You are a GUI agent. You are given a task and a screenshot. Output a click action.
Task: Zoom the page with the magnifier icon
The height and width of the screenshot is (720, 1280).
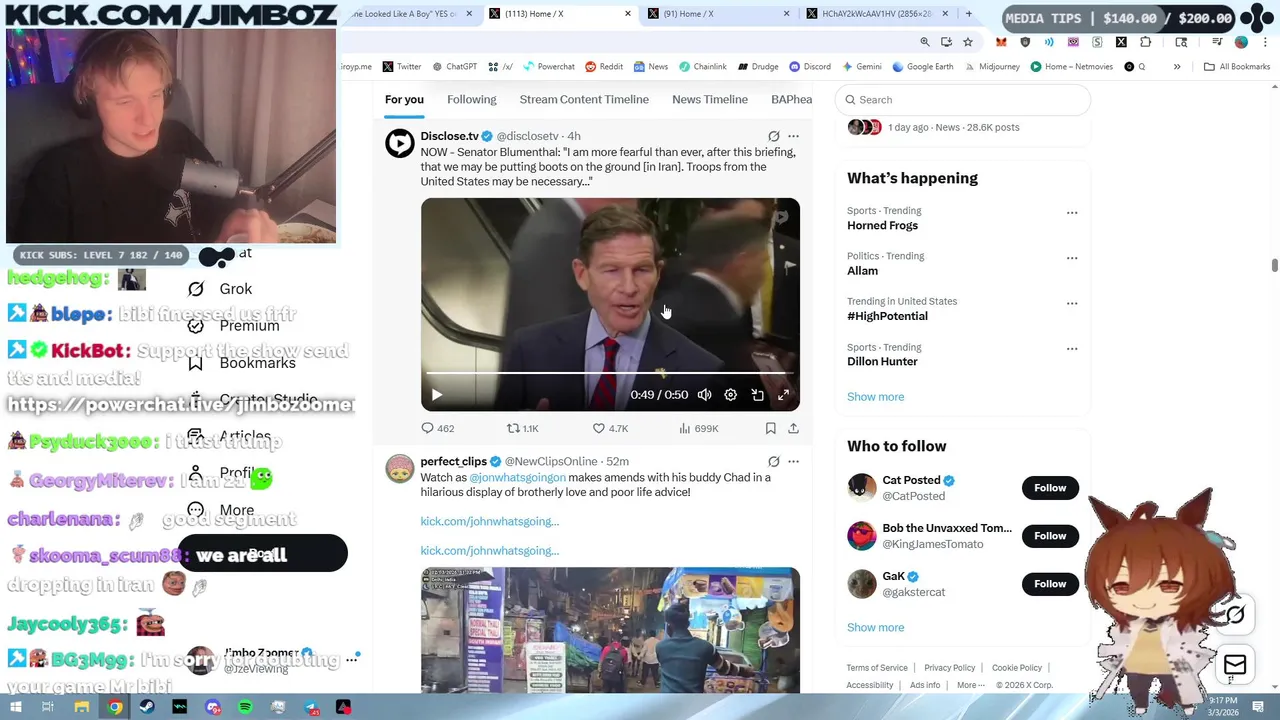tap(925, 42)
